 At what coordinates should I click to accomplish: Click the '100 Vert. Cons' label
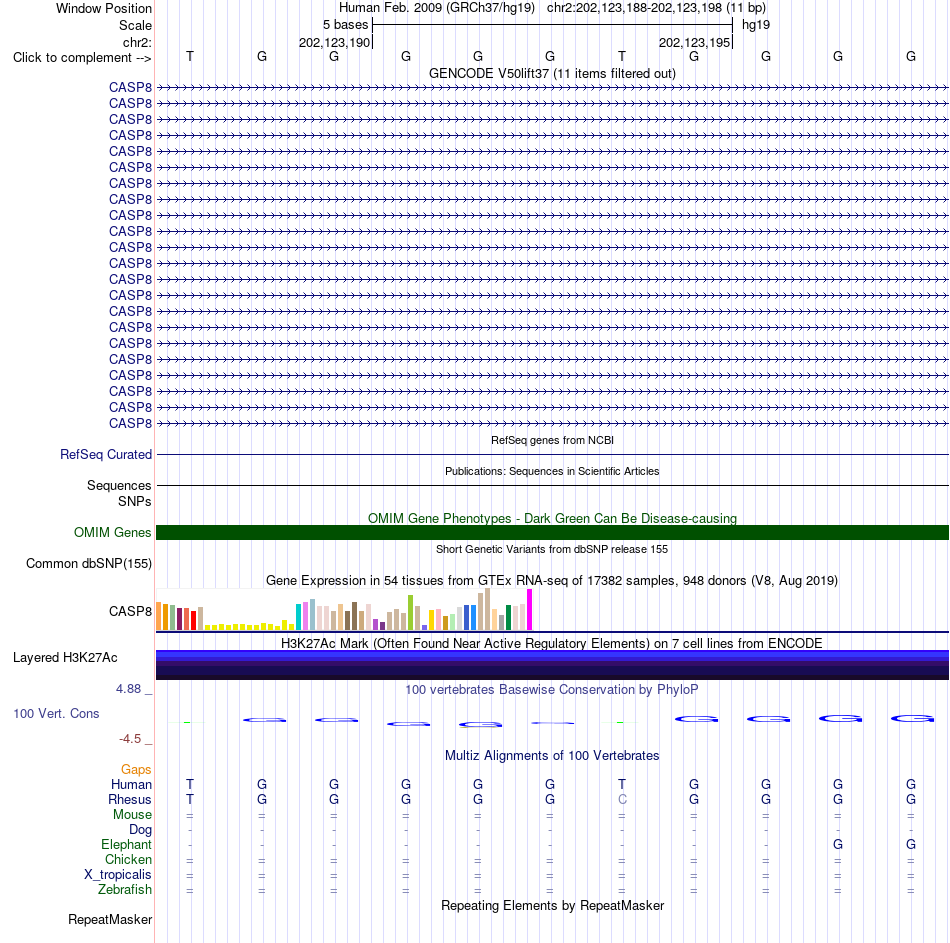[x=56, y=713]
